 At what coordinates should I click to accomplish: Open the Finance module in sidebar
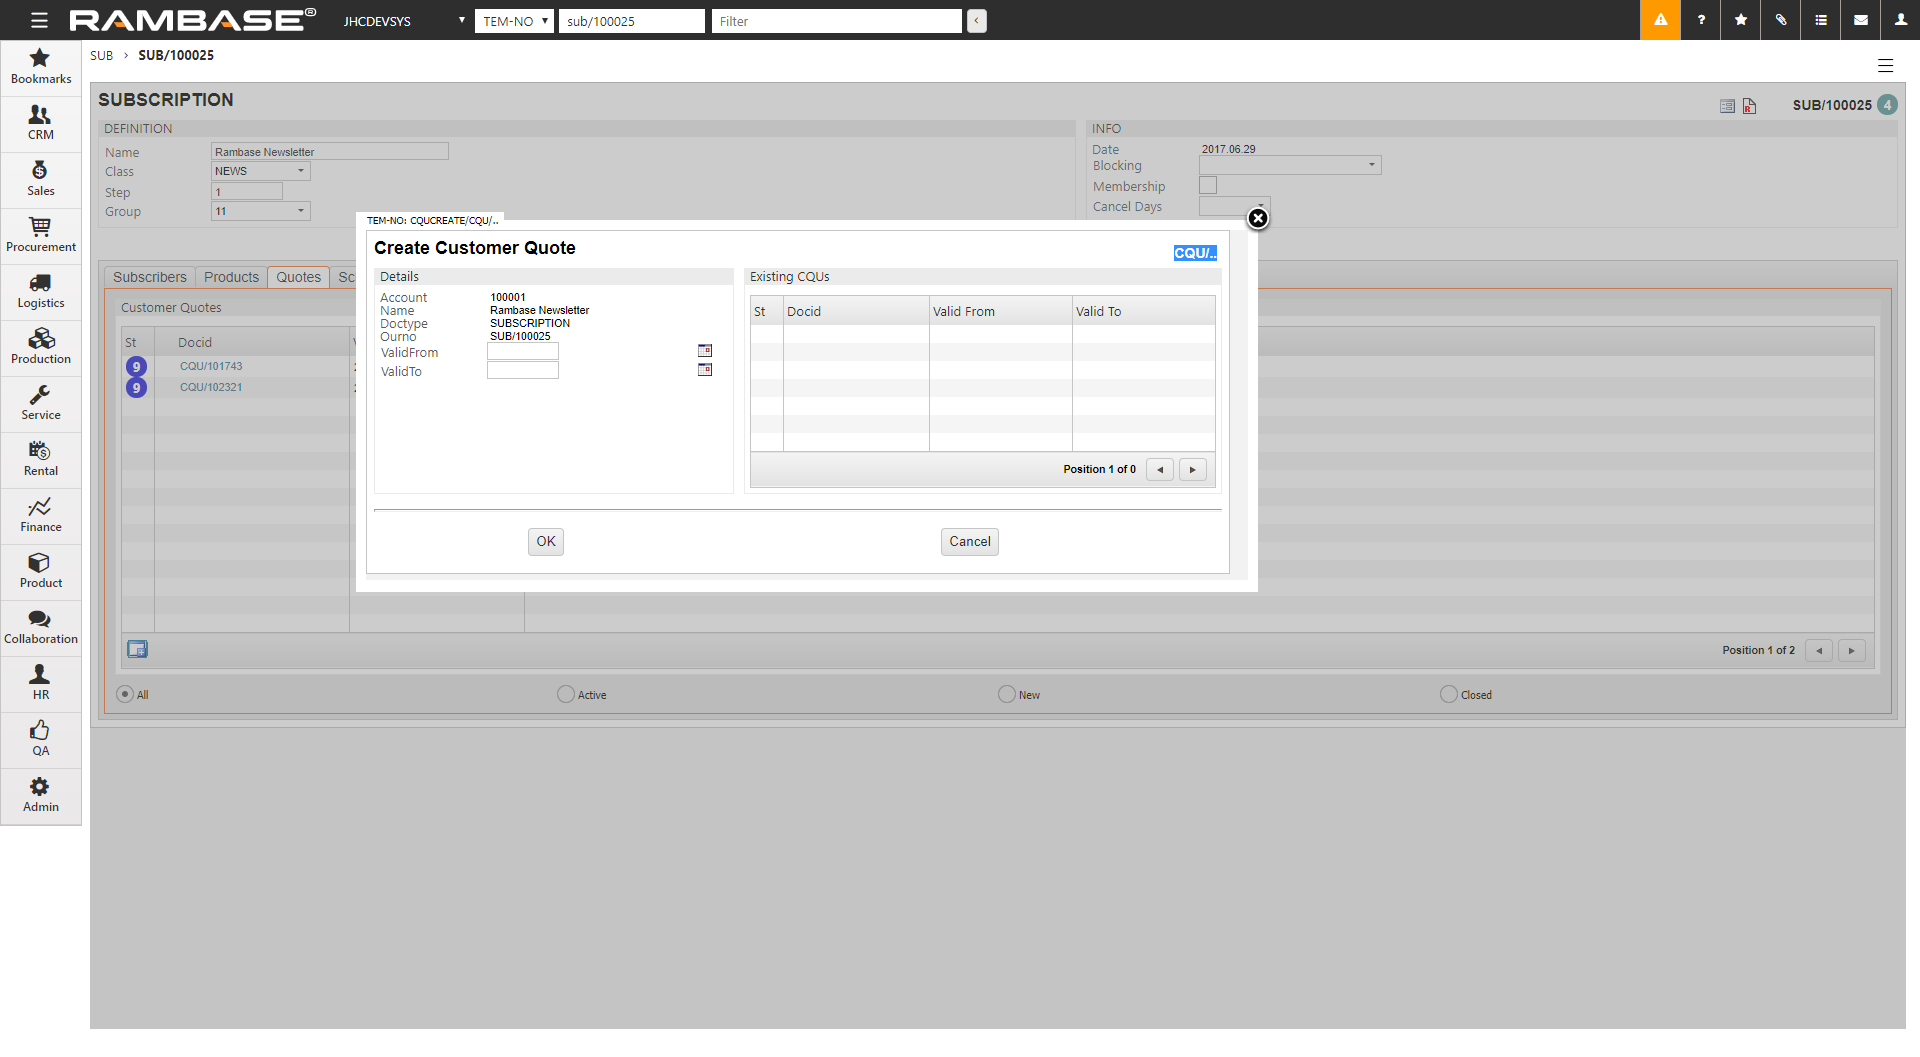41,516
